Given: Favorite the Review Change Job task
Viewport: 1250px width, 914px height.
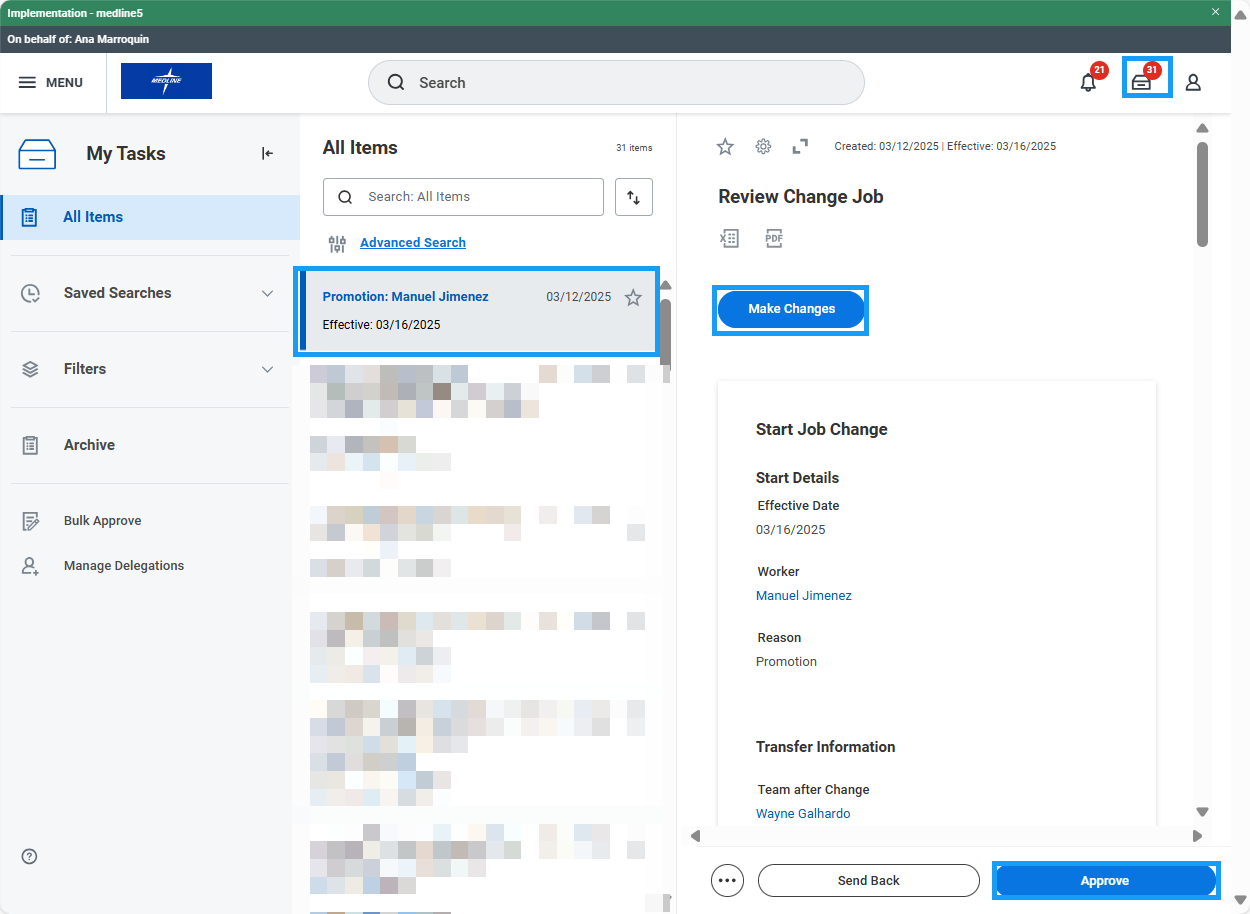Looking at the screenshot, I should 725,147.
